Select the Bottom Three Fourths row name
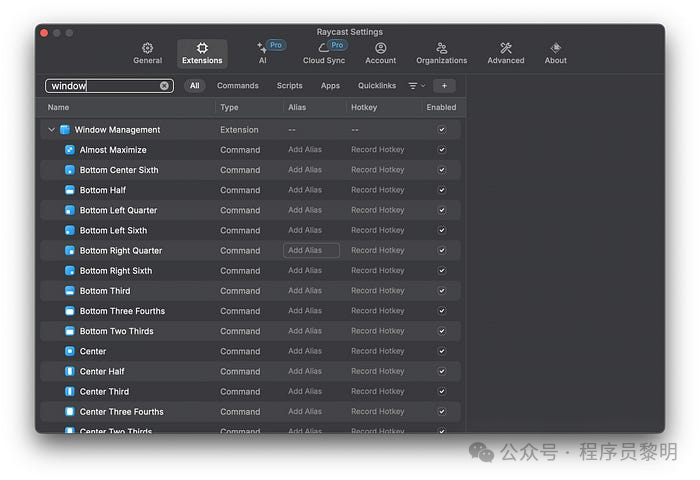 122,311
